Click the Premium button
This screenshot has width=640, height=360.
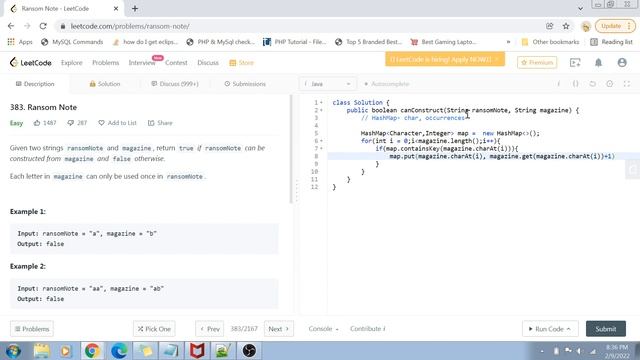[x=537, y=62]
